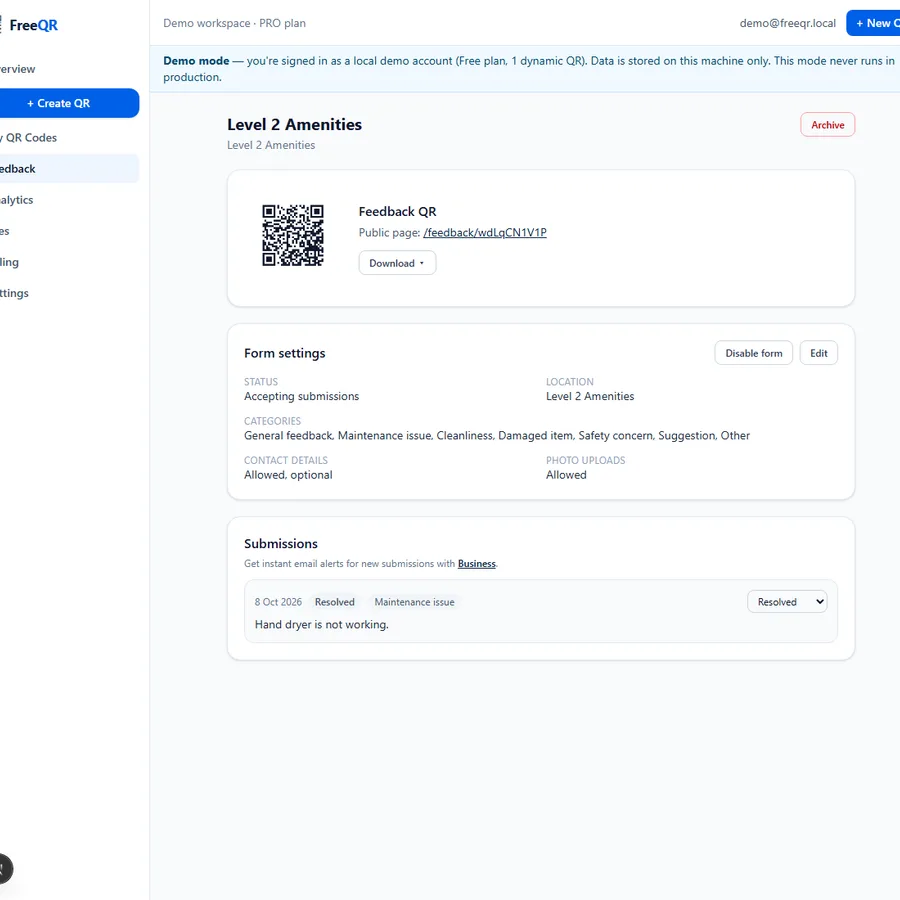Click the round dark icon at the bottom left
This screenshot has width=900, height=900.
point(3,868)
